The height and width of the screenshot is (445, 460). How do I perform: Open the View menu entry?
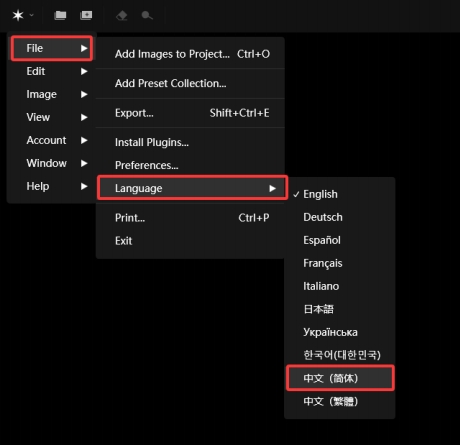click(x=52, y=117)
